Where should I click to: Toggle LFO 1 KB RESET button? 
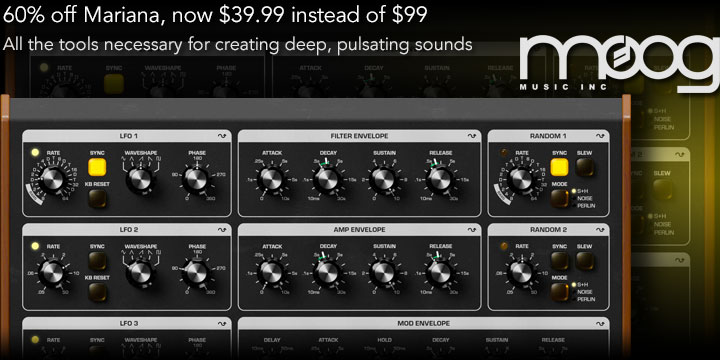coord(97,198)
